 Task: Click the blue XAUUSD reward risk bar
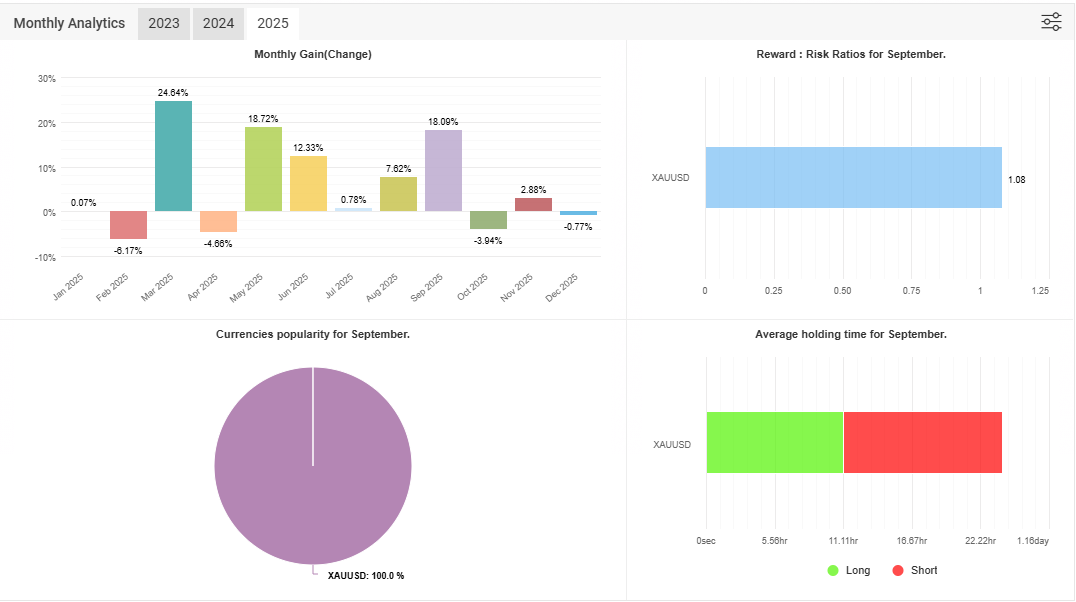pyautogui.click(x=853, y=178)
